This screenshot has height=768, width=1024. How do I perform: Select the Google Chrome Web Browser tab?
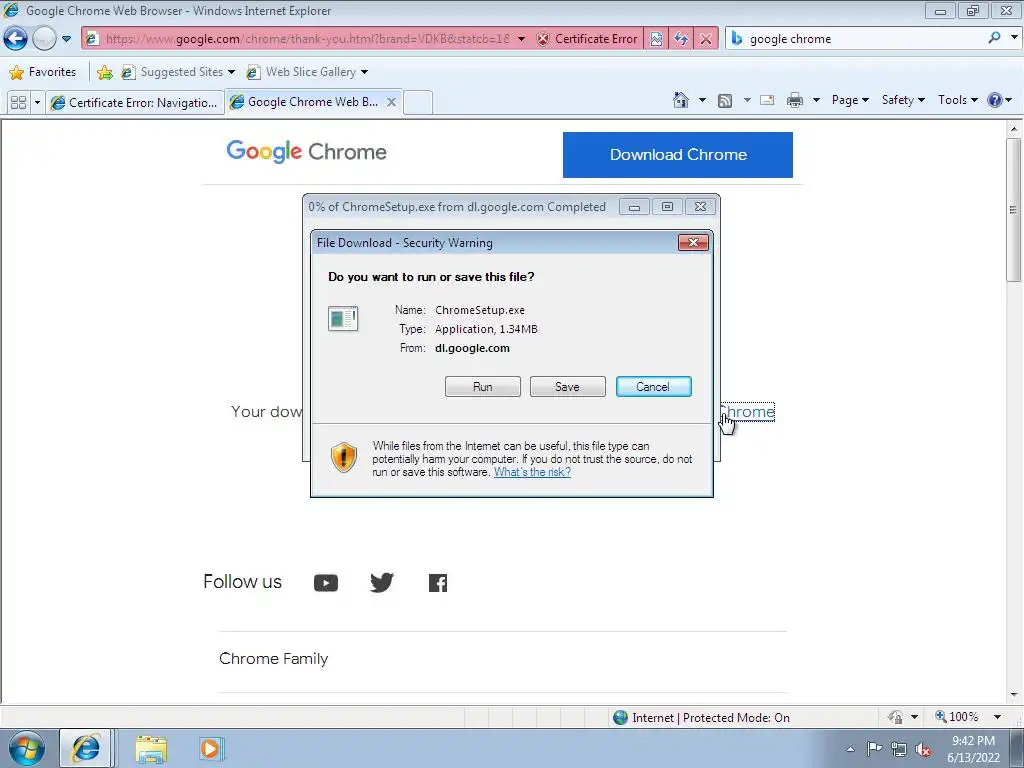(x=306, y=102)
